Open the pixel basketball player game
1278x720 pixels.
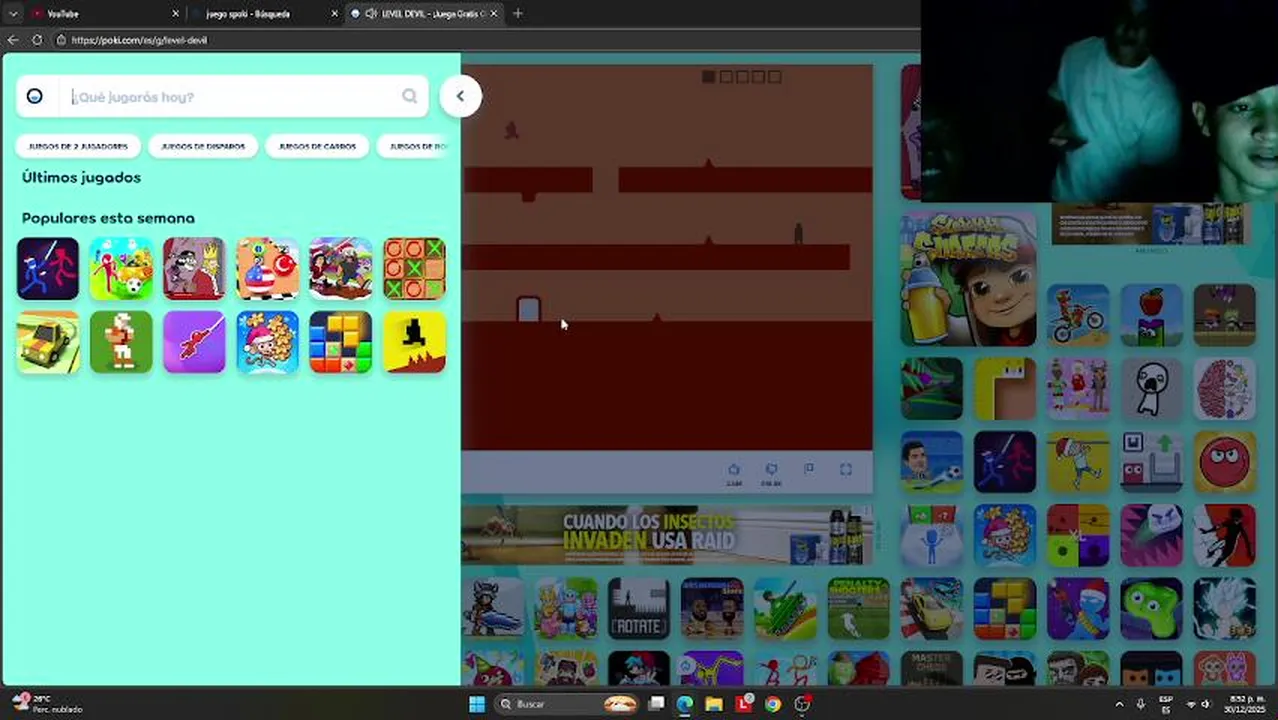click(x=121, y=342)
